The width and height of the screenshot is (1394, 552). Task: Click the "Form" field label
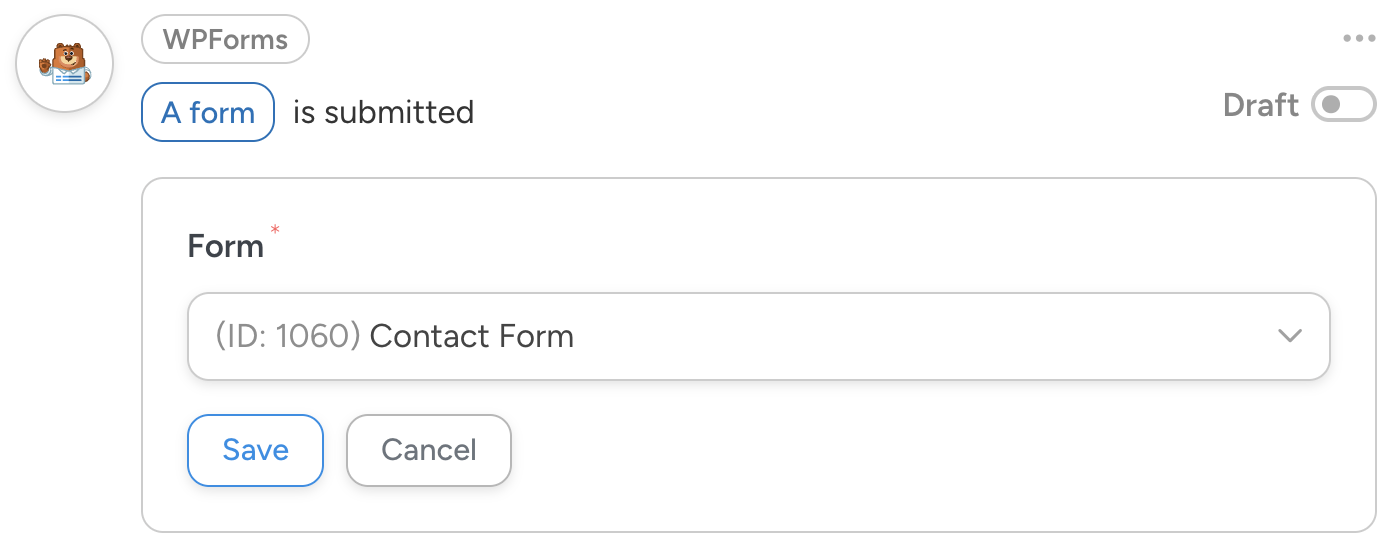tap(225, 246)
